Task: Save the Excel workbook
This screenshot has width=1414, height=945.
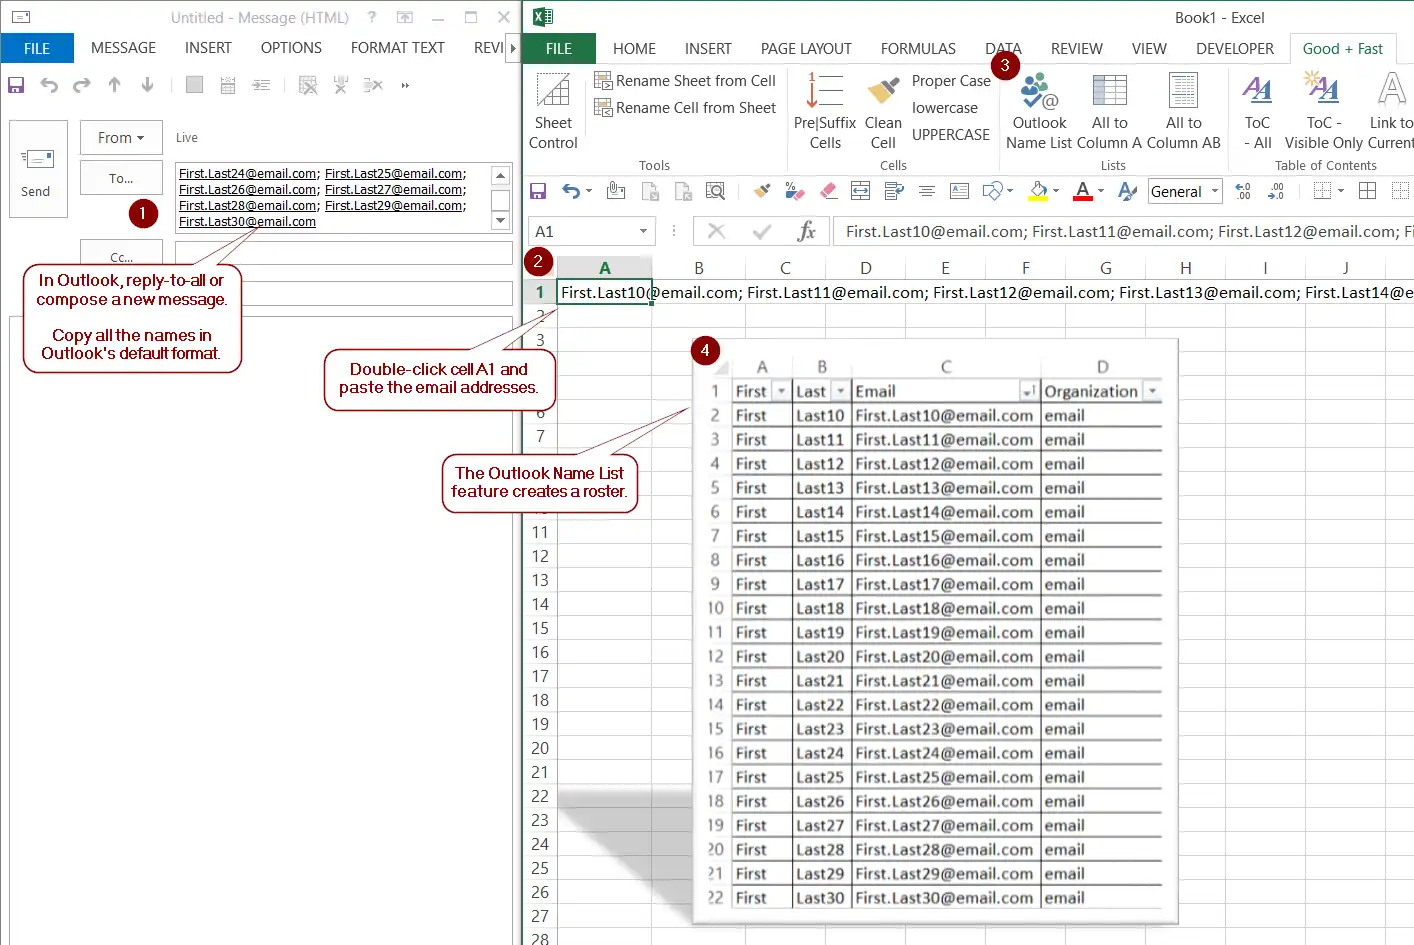Action: pos(538,191)
